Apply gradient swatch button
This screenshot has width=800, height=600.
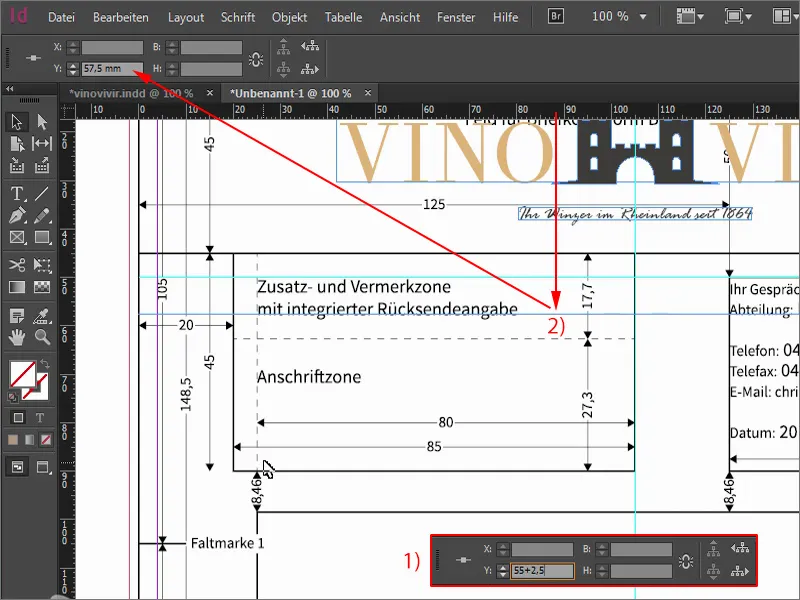click(29, 440)
